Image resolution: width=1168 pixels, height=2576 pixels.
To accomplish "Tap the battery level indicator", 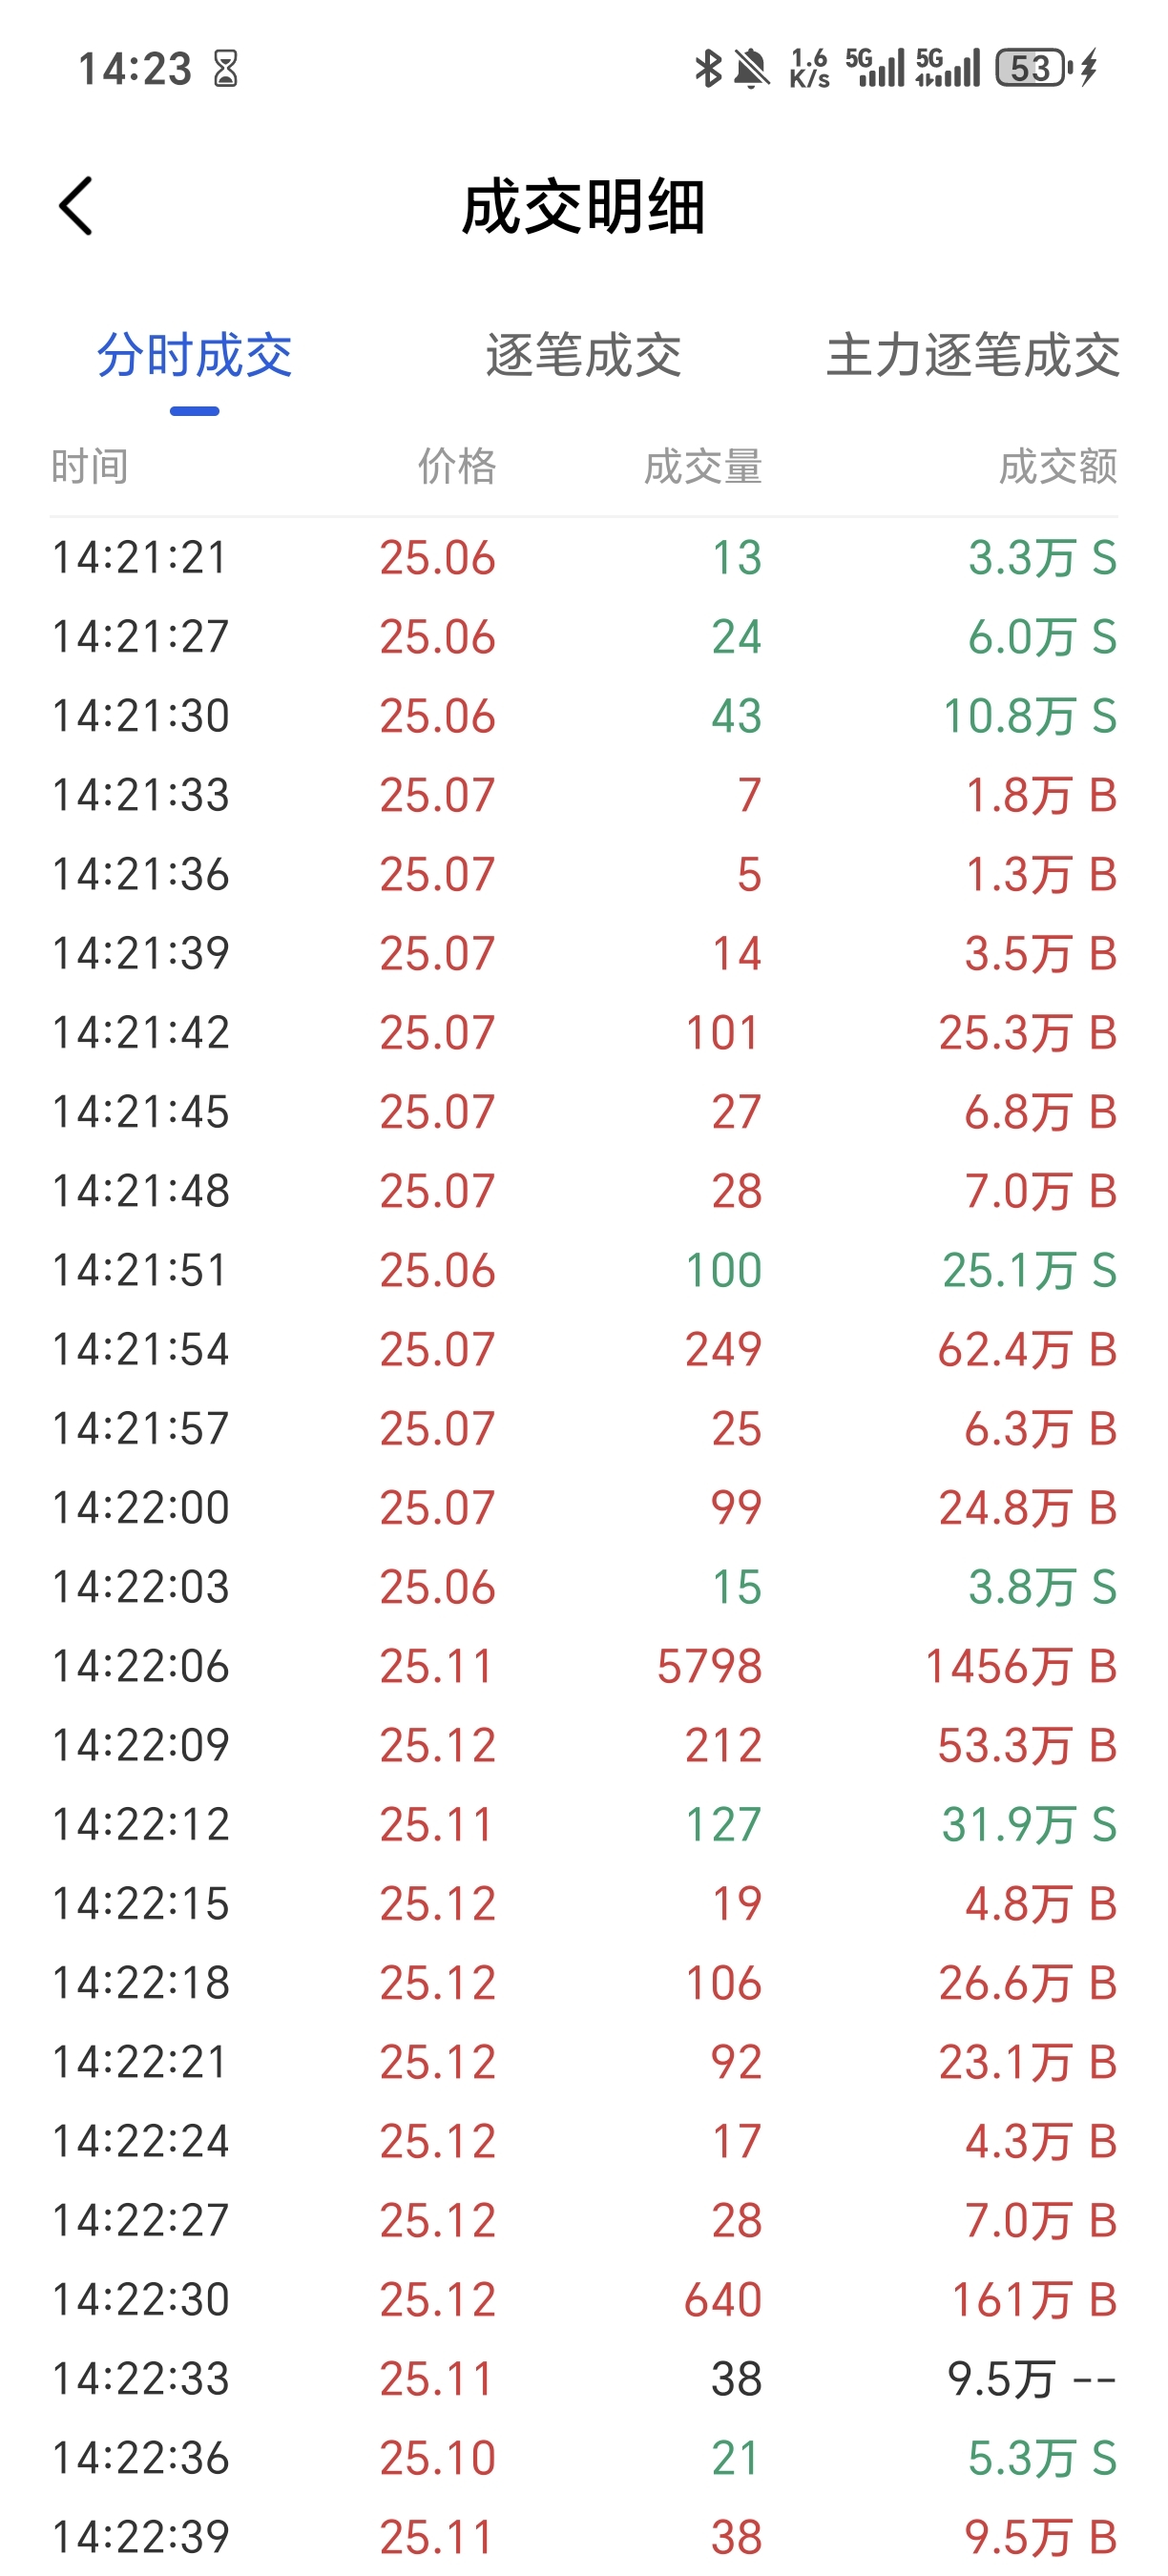I will (1031, 68).
